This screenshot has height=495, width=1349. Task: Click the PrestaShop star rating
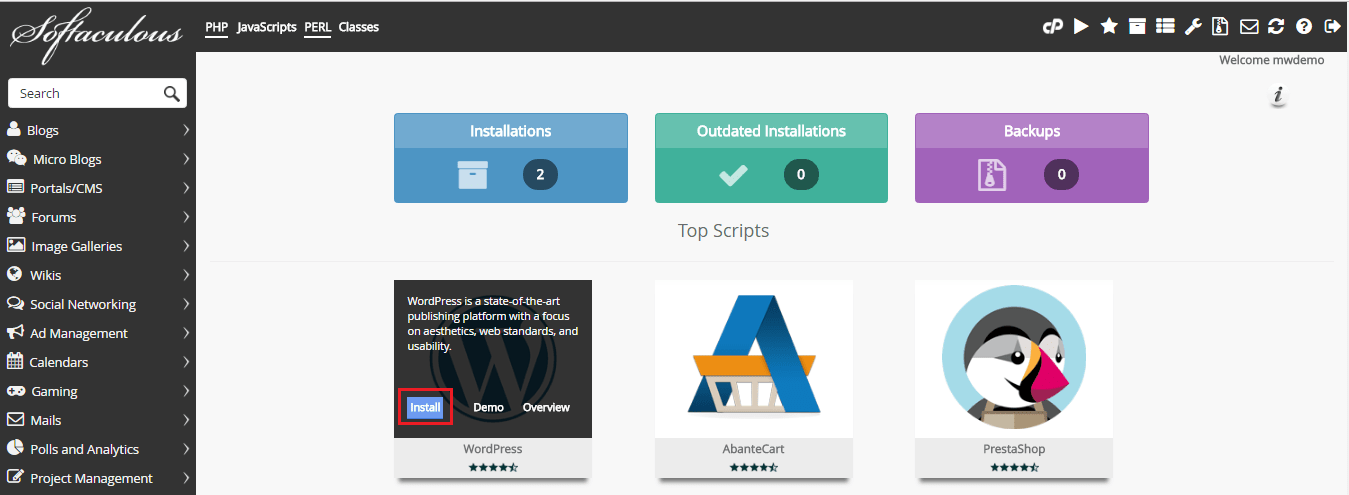click(x=1014, y=467)
